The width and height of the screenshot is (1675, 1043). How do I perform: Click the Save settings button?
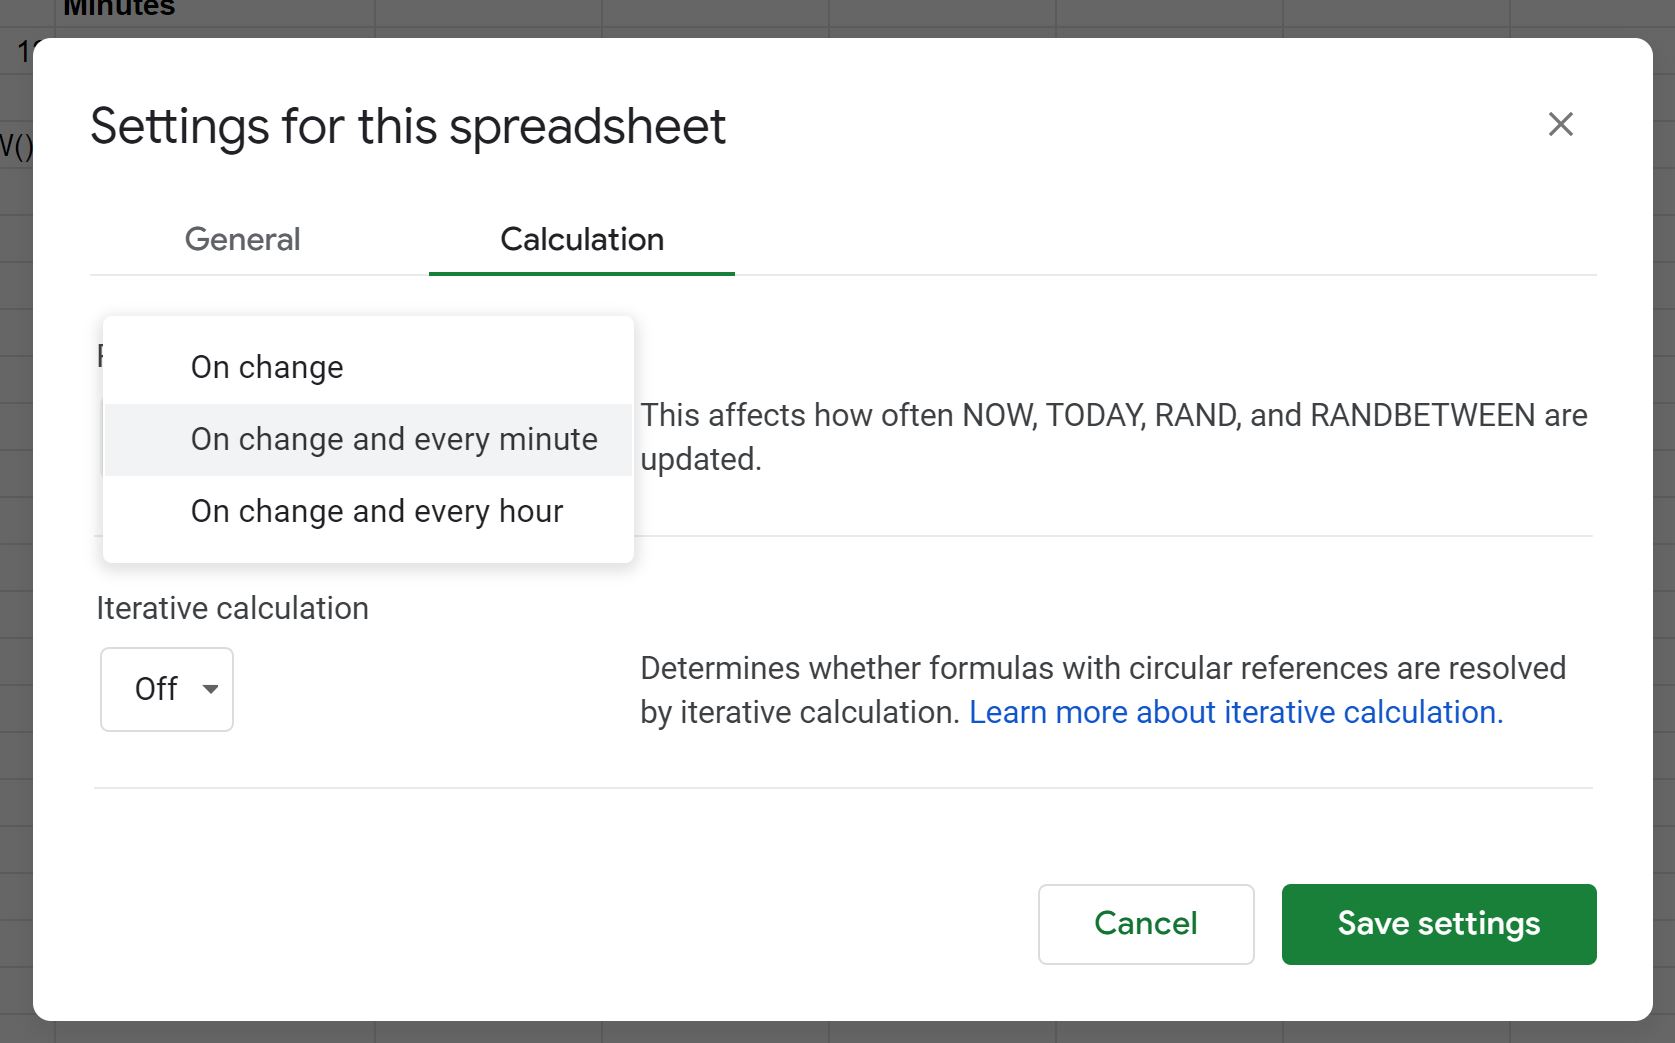(x=1438, y=924)
